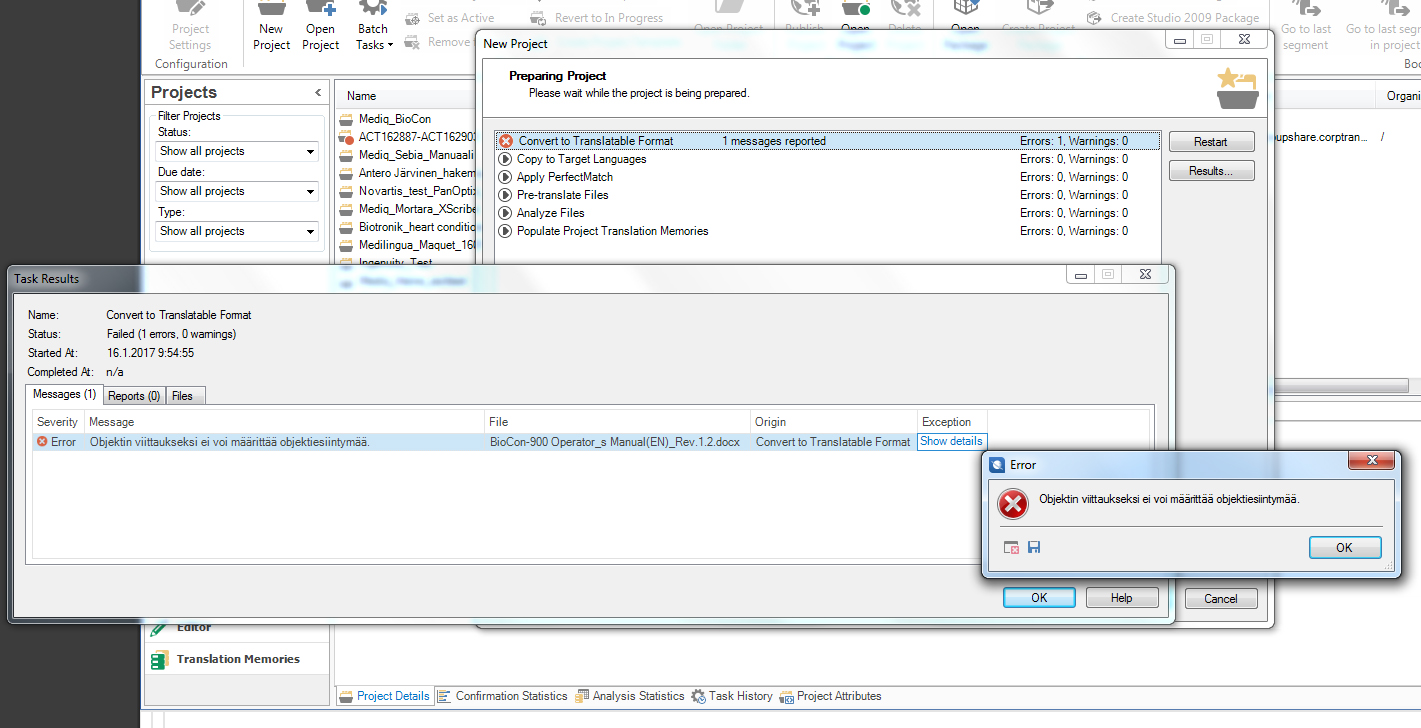This screenshot has width=1421, height=728.
Task: Select the Biotronik_heart condition project row
Action: pos(406,227)
